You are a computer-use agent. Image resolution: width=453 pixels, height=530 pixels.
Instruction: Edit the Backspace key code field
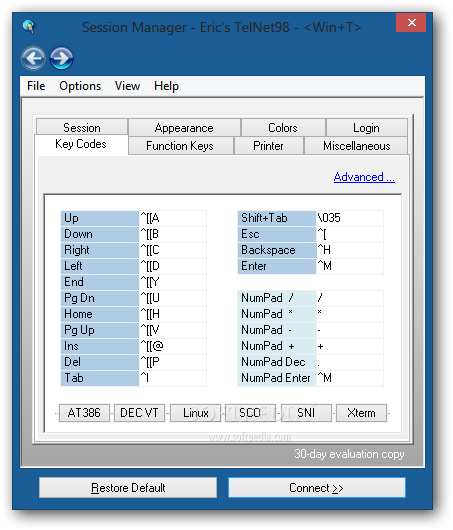tap(350, 250)
